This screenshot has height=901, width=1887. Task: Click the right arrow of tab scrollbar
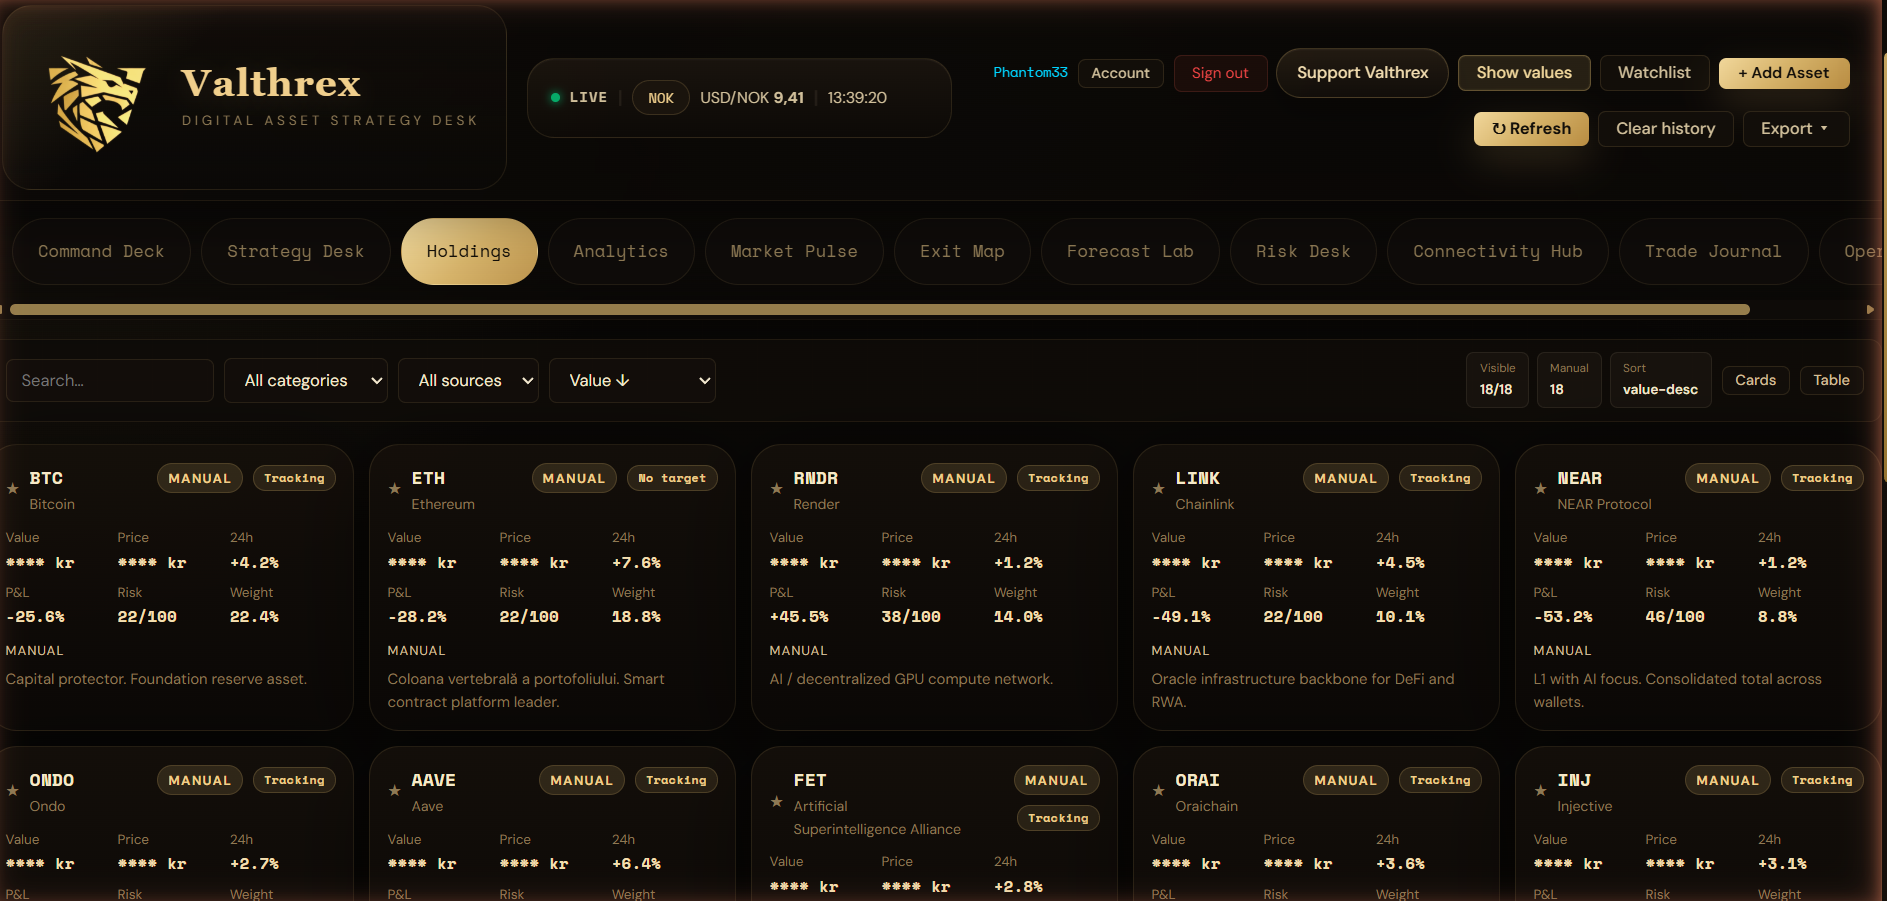pyautogui.click(x=1870, y=310)
